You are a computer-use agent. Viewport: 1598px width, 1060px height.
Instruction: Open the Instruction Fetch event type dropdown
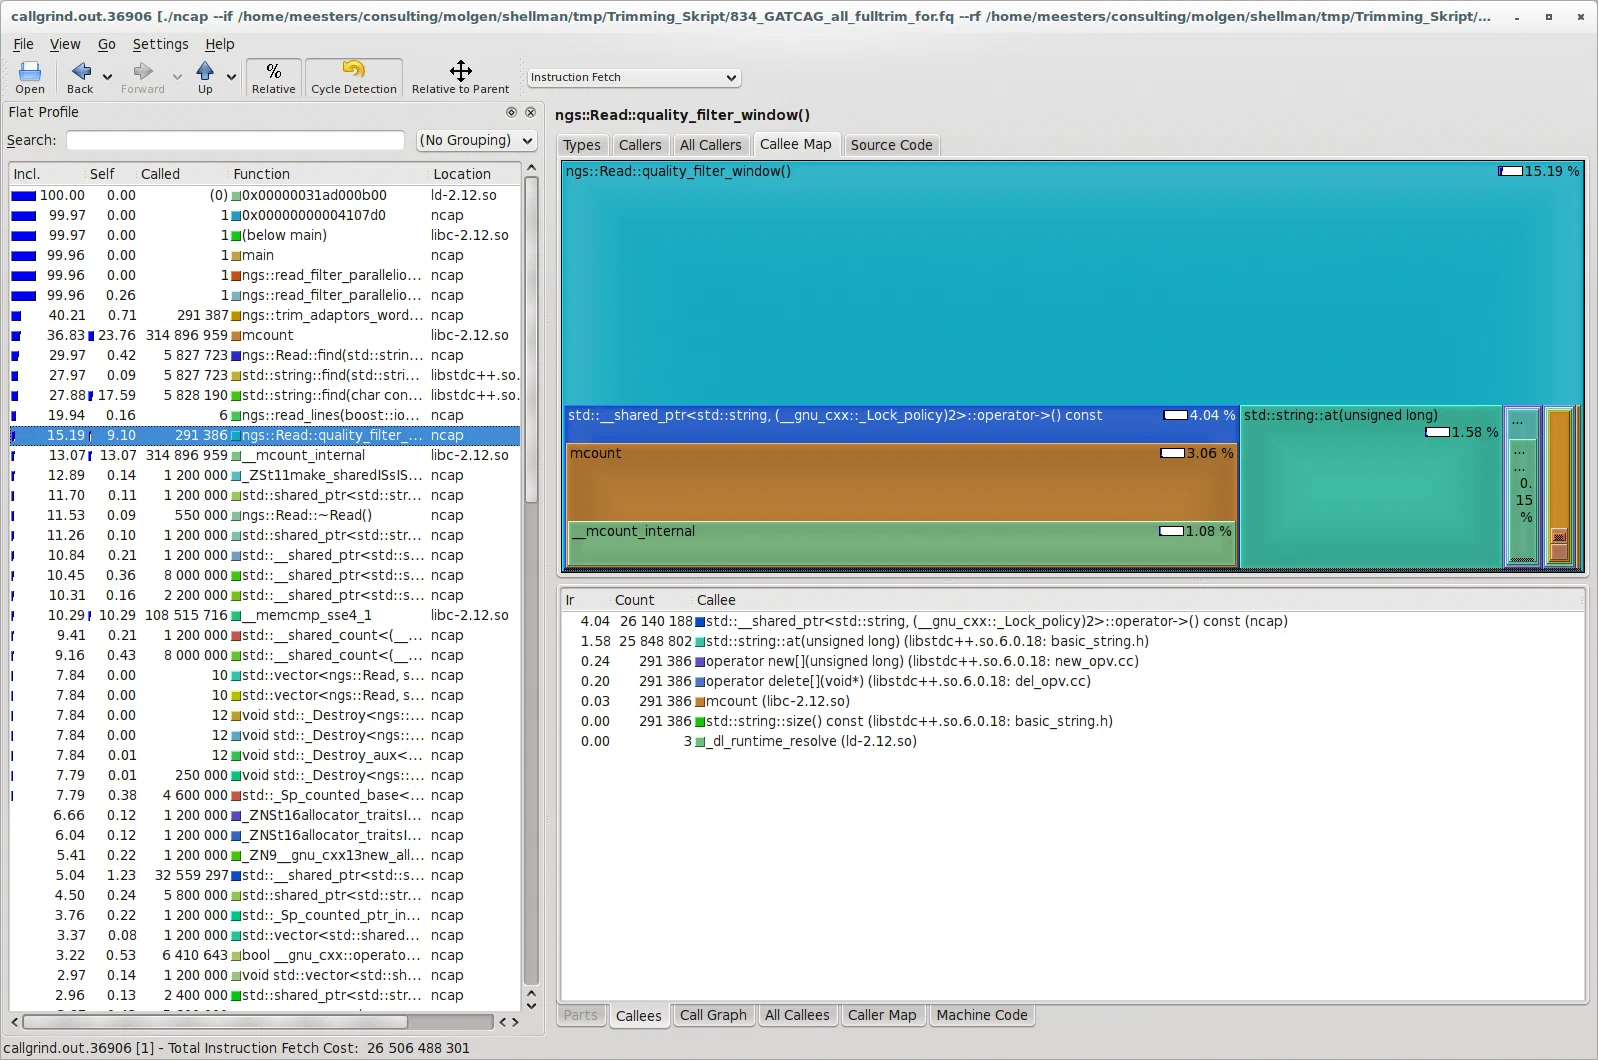[634, 77]
